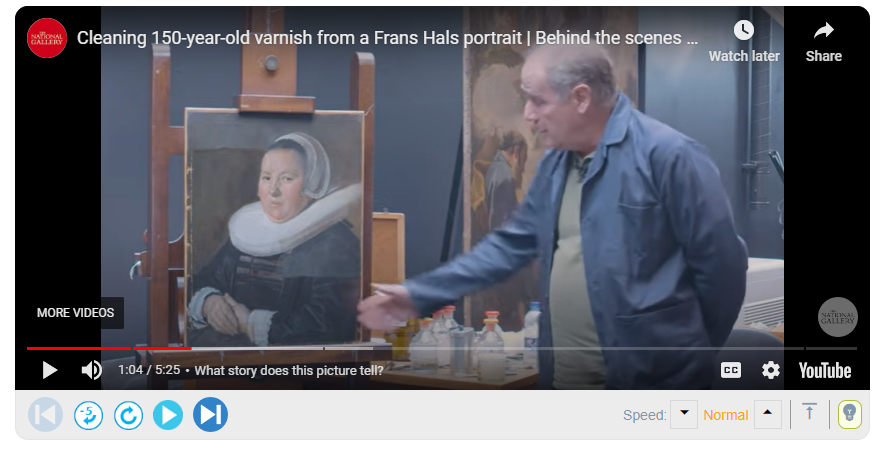Play the Frans Hals video
The image size is (873, 449).
tap(50, 370)
